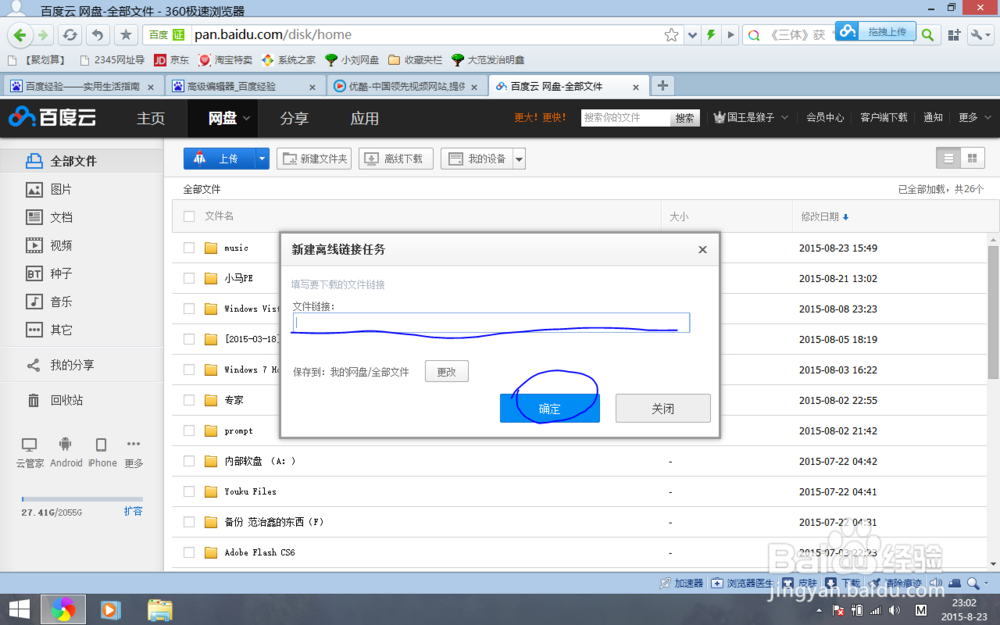Go to 应用 in navigation bar
Image resolution: width=1000 pixels, height=625 pixels.
click(364, 118)
